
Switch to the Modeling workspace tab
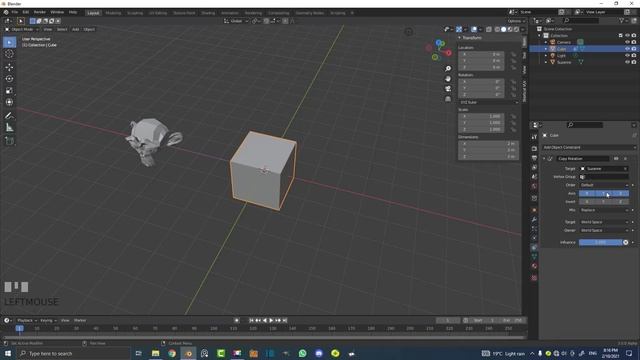(x=113, y=13)
